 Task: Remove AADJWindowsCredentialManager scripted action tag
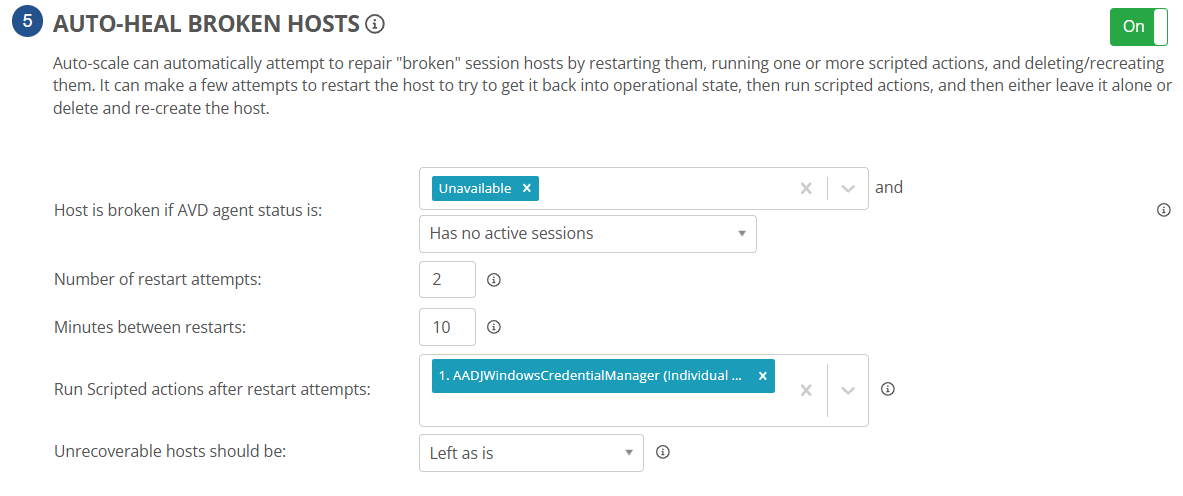pyautogui.click(x=762, y=376)
